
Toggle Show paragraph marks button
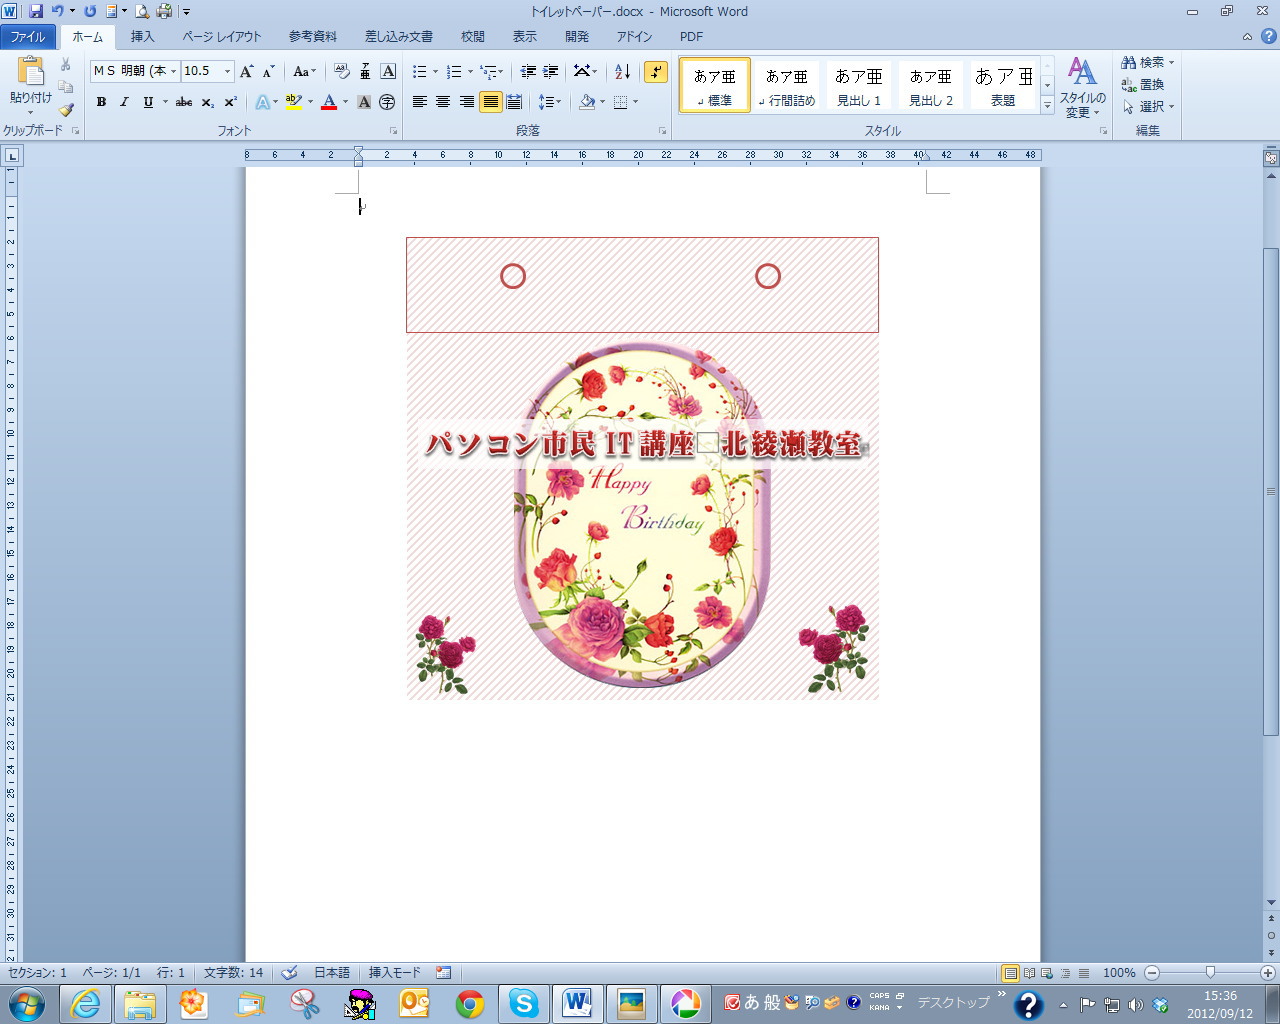click(656, 71)
